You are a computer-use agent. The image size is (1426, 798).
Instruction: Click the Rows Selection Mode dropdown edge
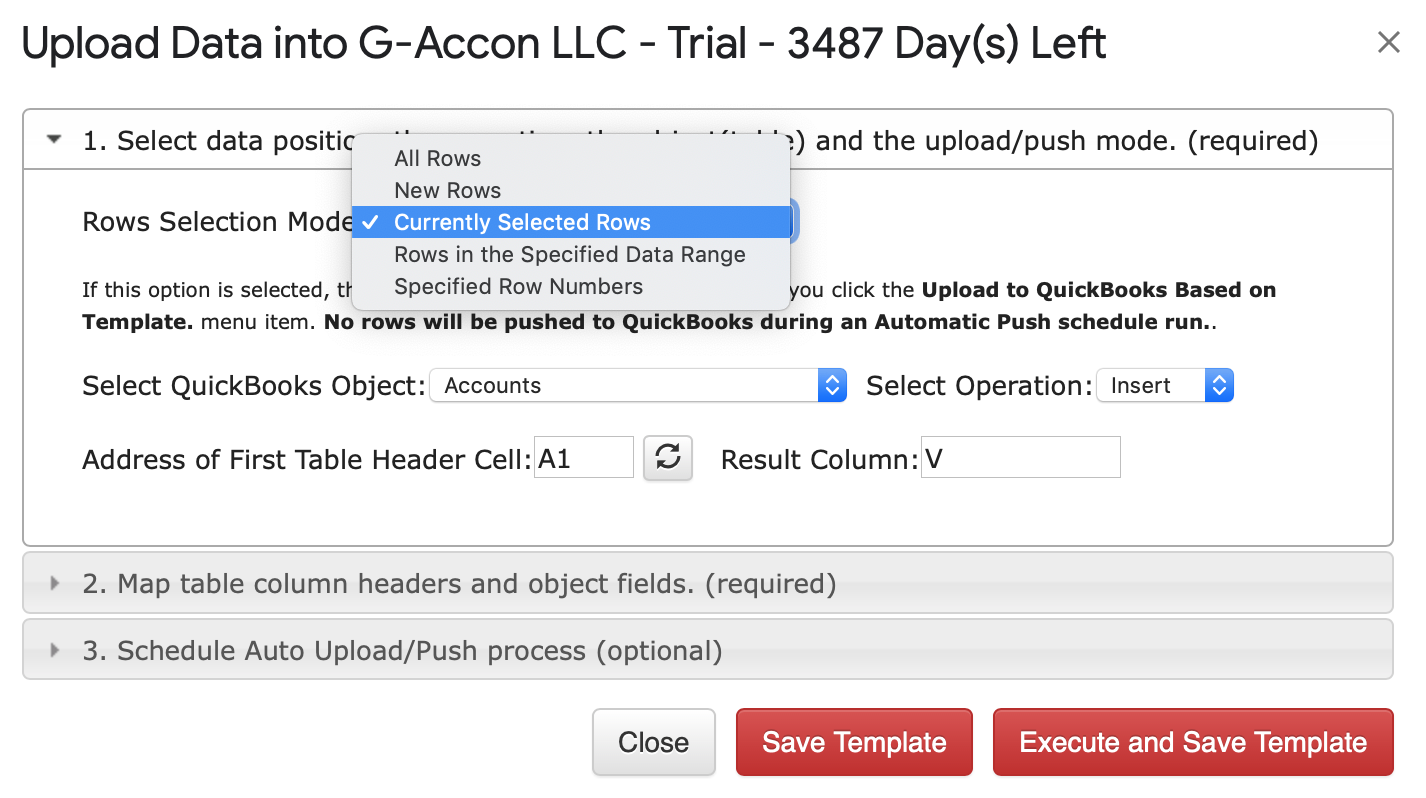coord(794,222)
